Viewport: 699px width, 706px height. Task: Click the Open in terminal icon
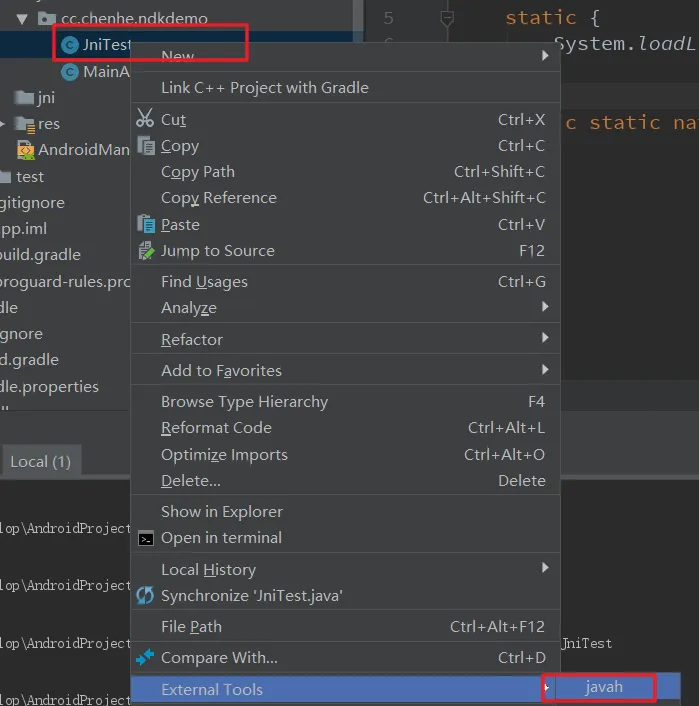tap(145, 538)
